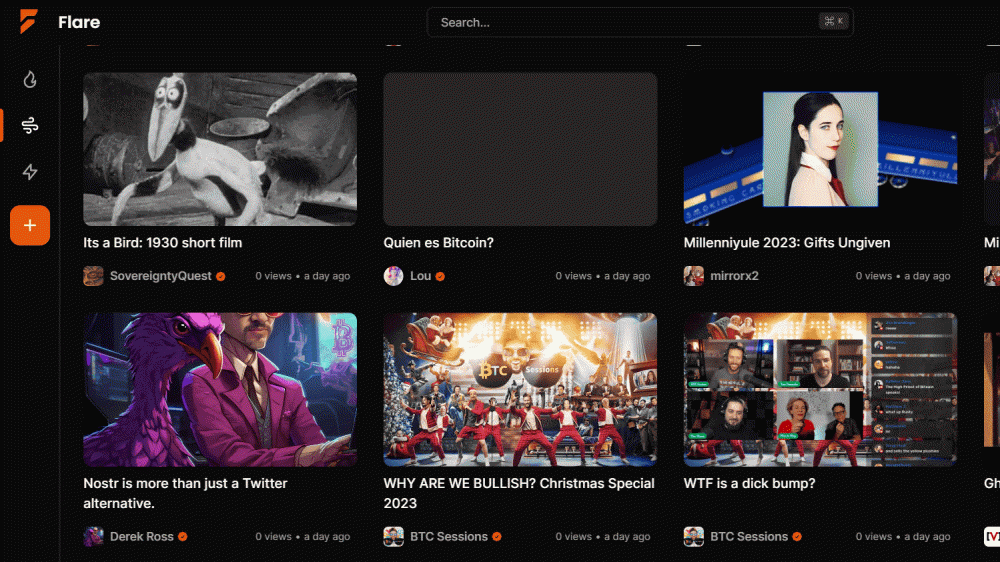Open the Christmas Special video thumbnail

pos(520,389)
